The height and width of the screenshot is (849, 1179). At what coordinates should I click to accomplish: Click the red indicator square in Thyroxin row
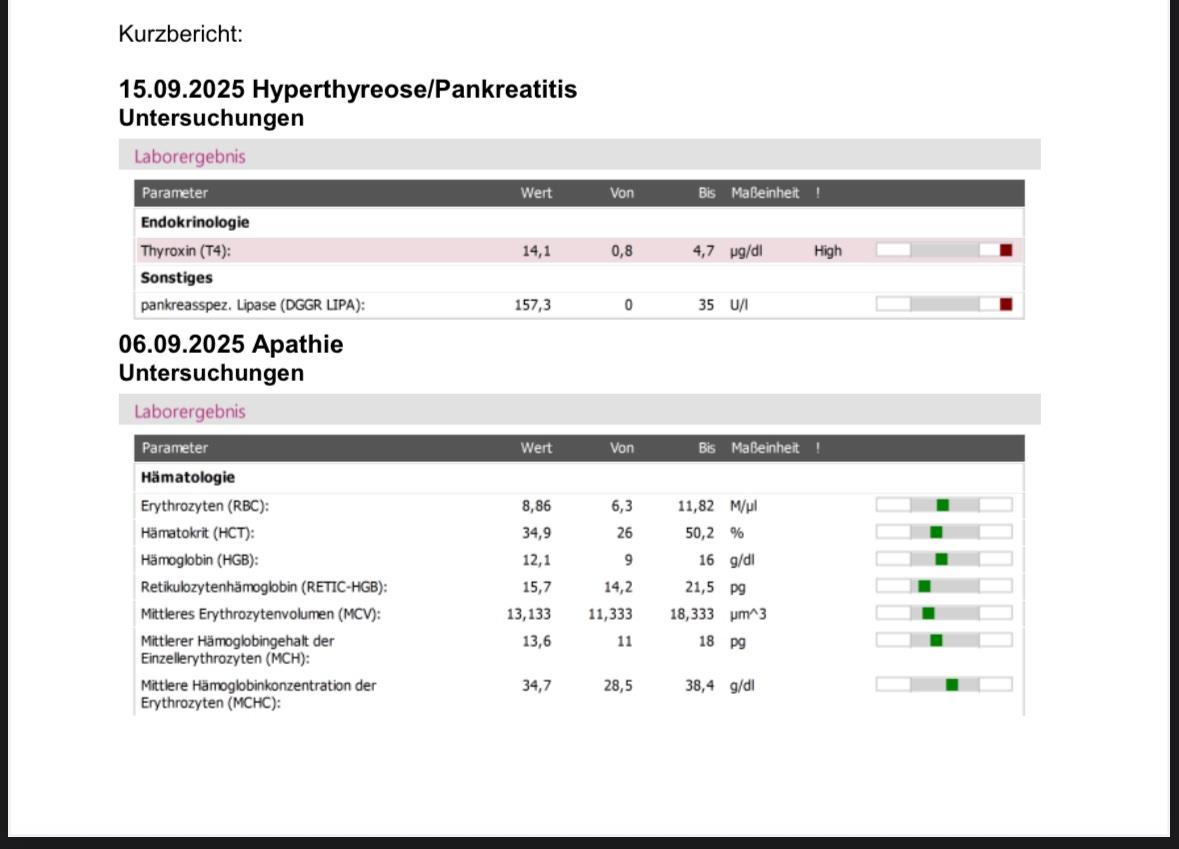click(x=1006, y=251)
